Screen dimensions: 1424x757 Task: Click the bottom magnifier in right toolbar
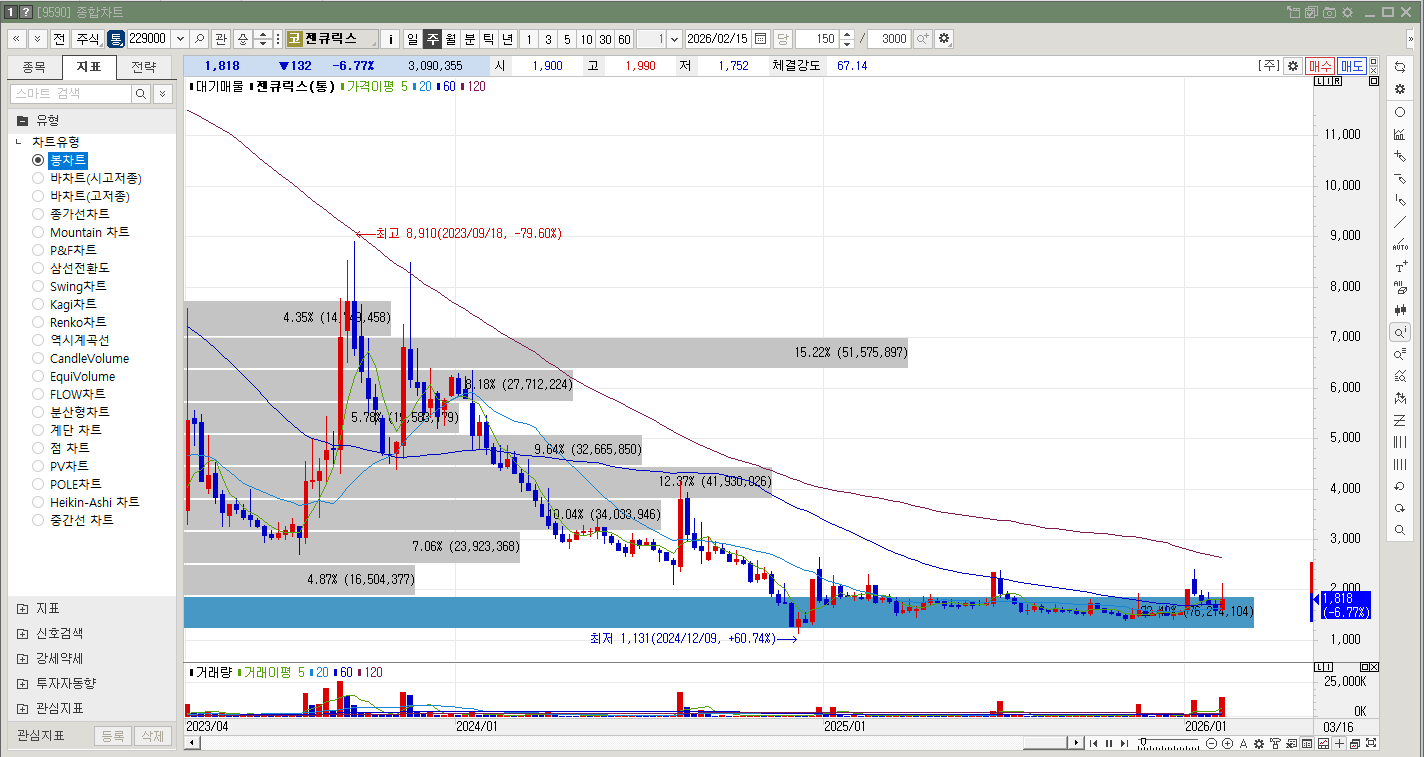tap(1400, 530)
